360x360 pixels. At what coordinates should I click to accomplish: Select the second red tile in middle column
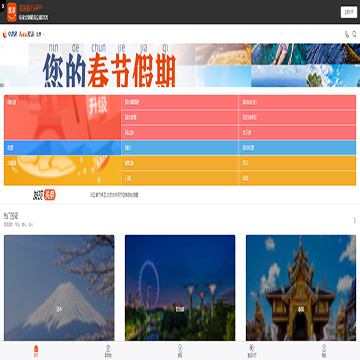pyautogui.click(x=180, y=117)
